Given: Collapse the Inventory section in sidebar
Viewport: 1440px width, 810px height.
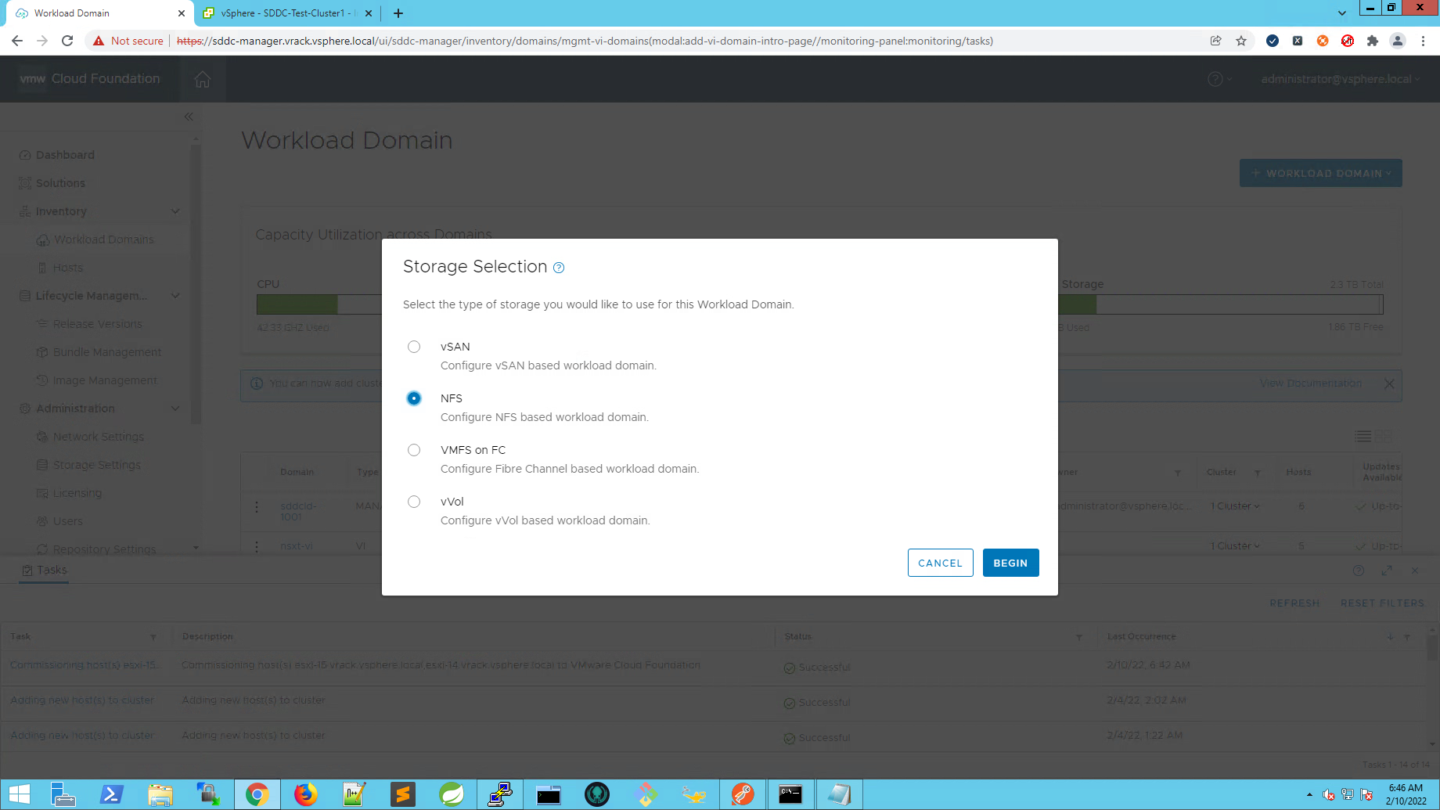Looking at the screenshot, I should pos(176,212).
